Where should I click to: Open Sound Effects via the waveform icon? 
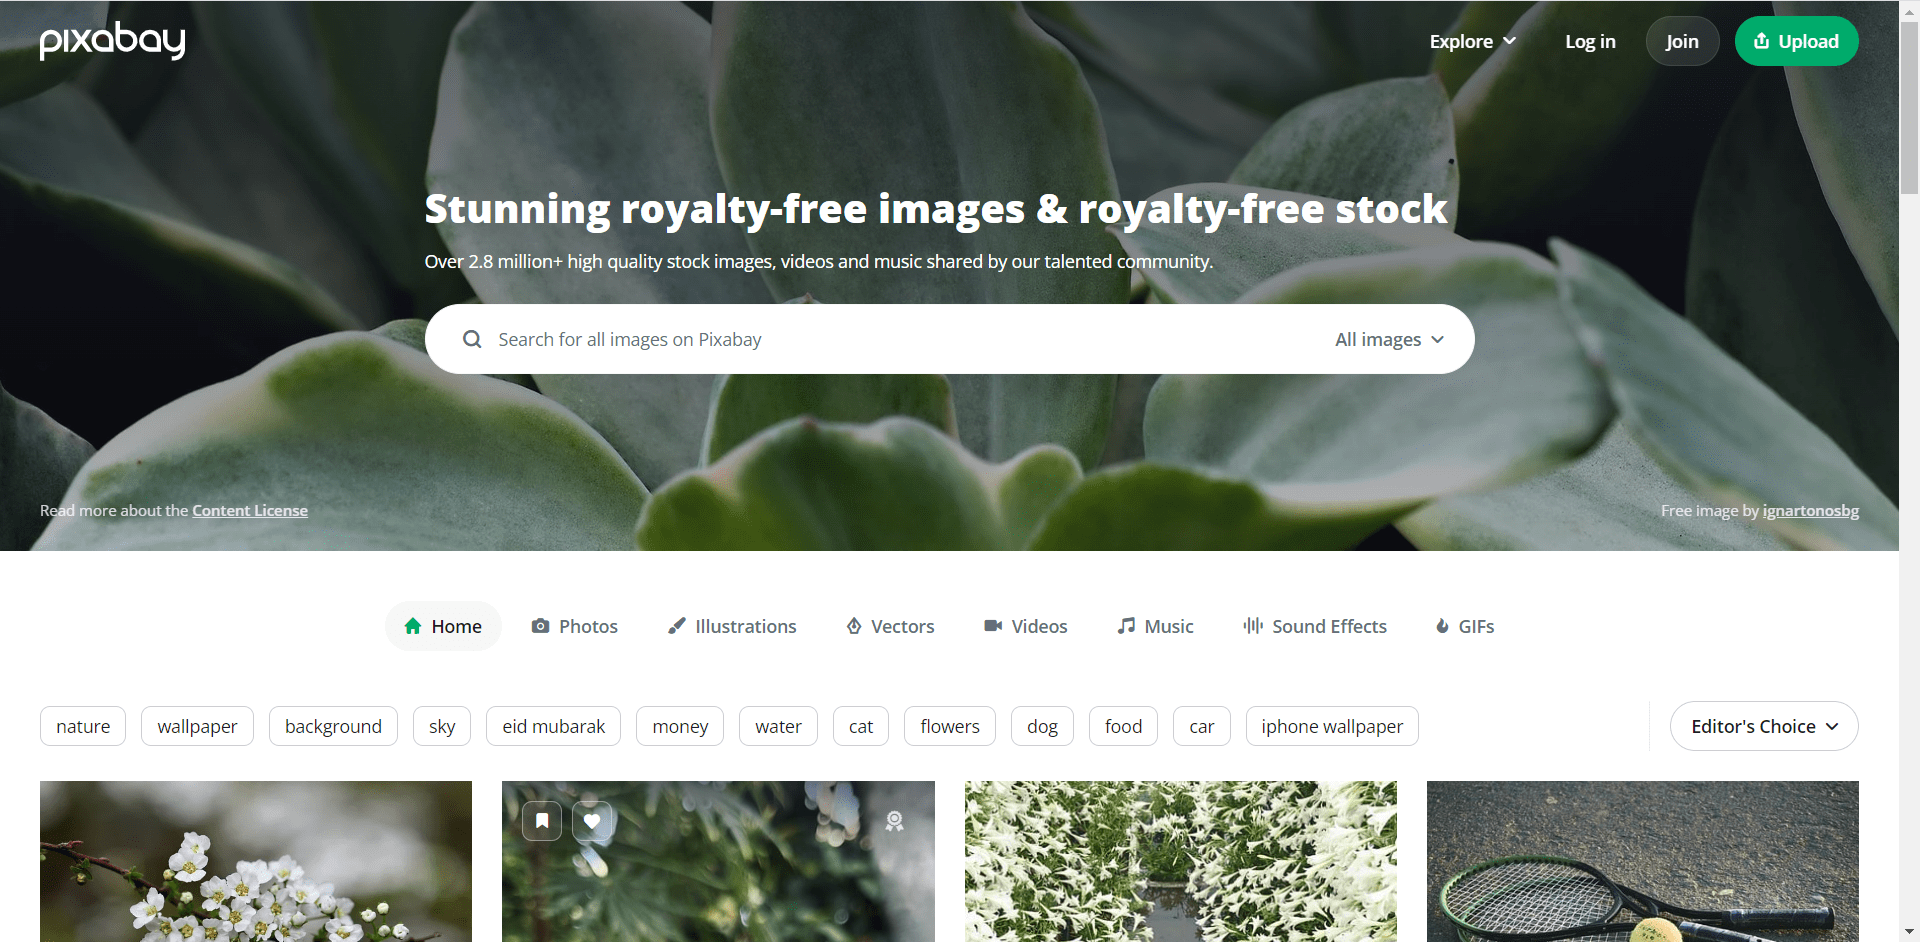click(1253, 626)
